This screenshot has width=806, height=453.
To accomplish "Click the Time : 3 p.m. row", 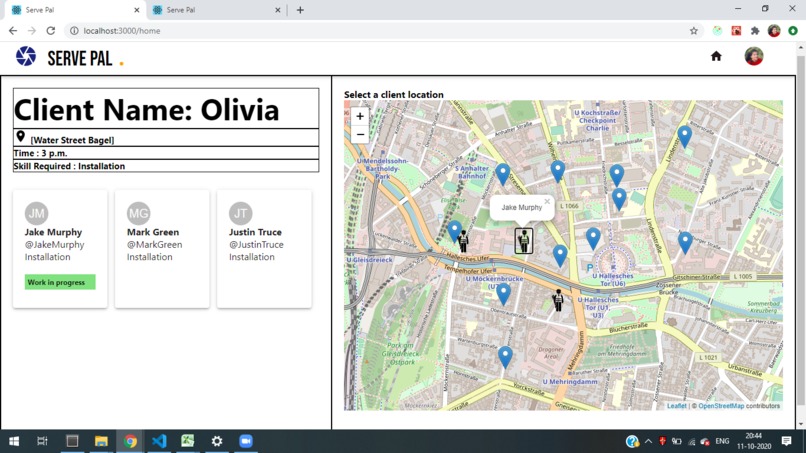I will 166,153.
